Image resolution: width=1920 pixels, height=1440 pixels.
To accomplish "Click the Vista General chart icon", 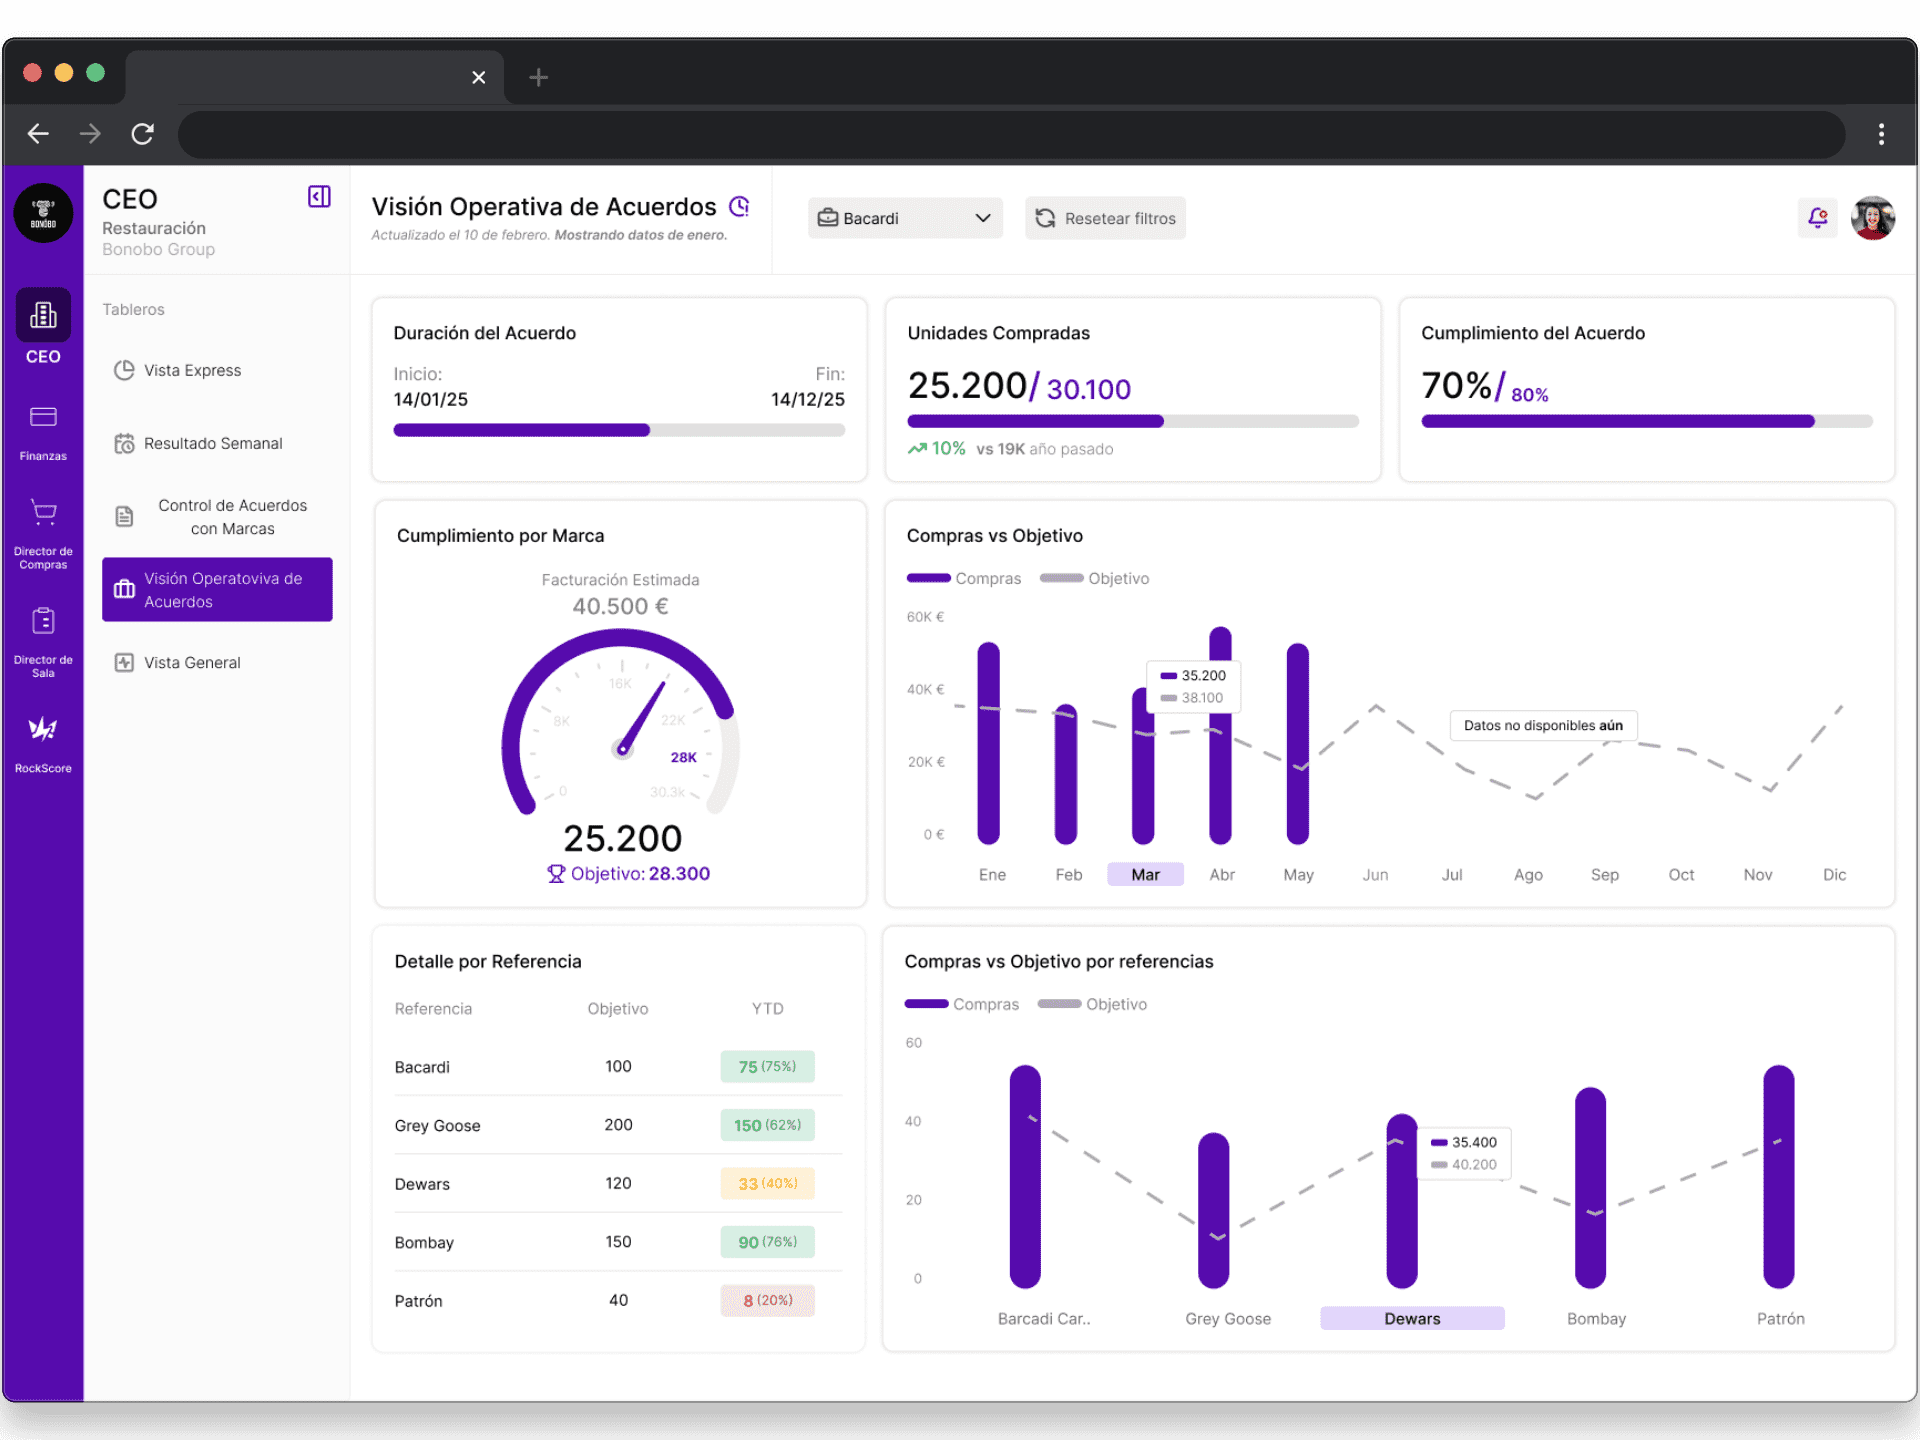I will point(124,662).
